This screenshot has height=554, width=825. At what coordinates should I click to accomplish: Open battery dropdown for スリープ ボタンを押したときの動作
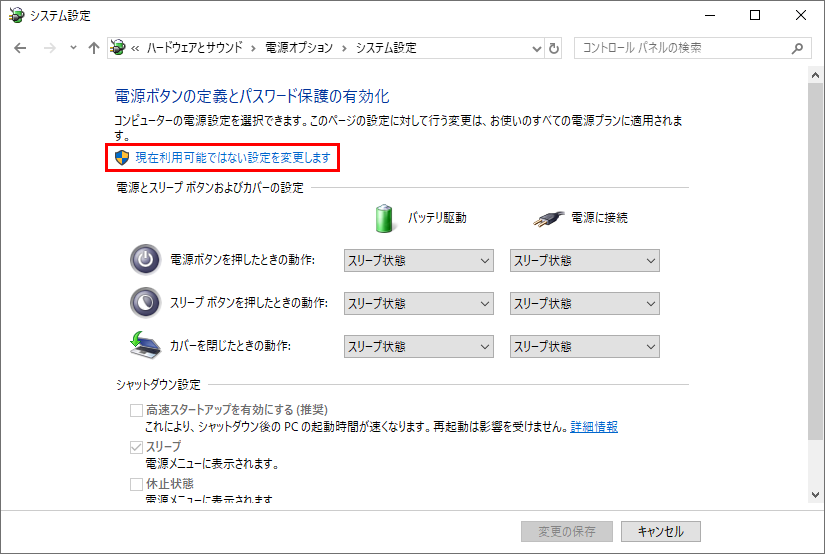coord(419,304)
